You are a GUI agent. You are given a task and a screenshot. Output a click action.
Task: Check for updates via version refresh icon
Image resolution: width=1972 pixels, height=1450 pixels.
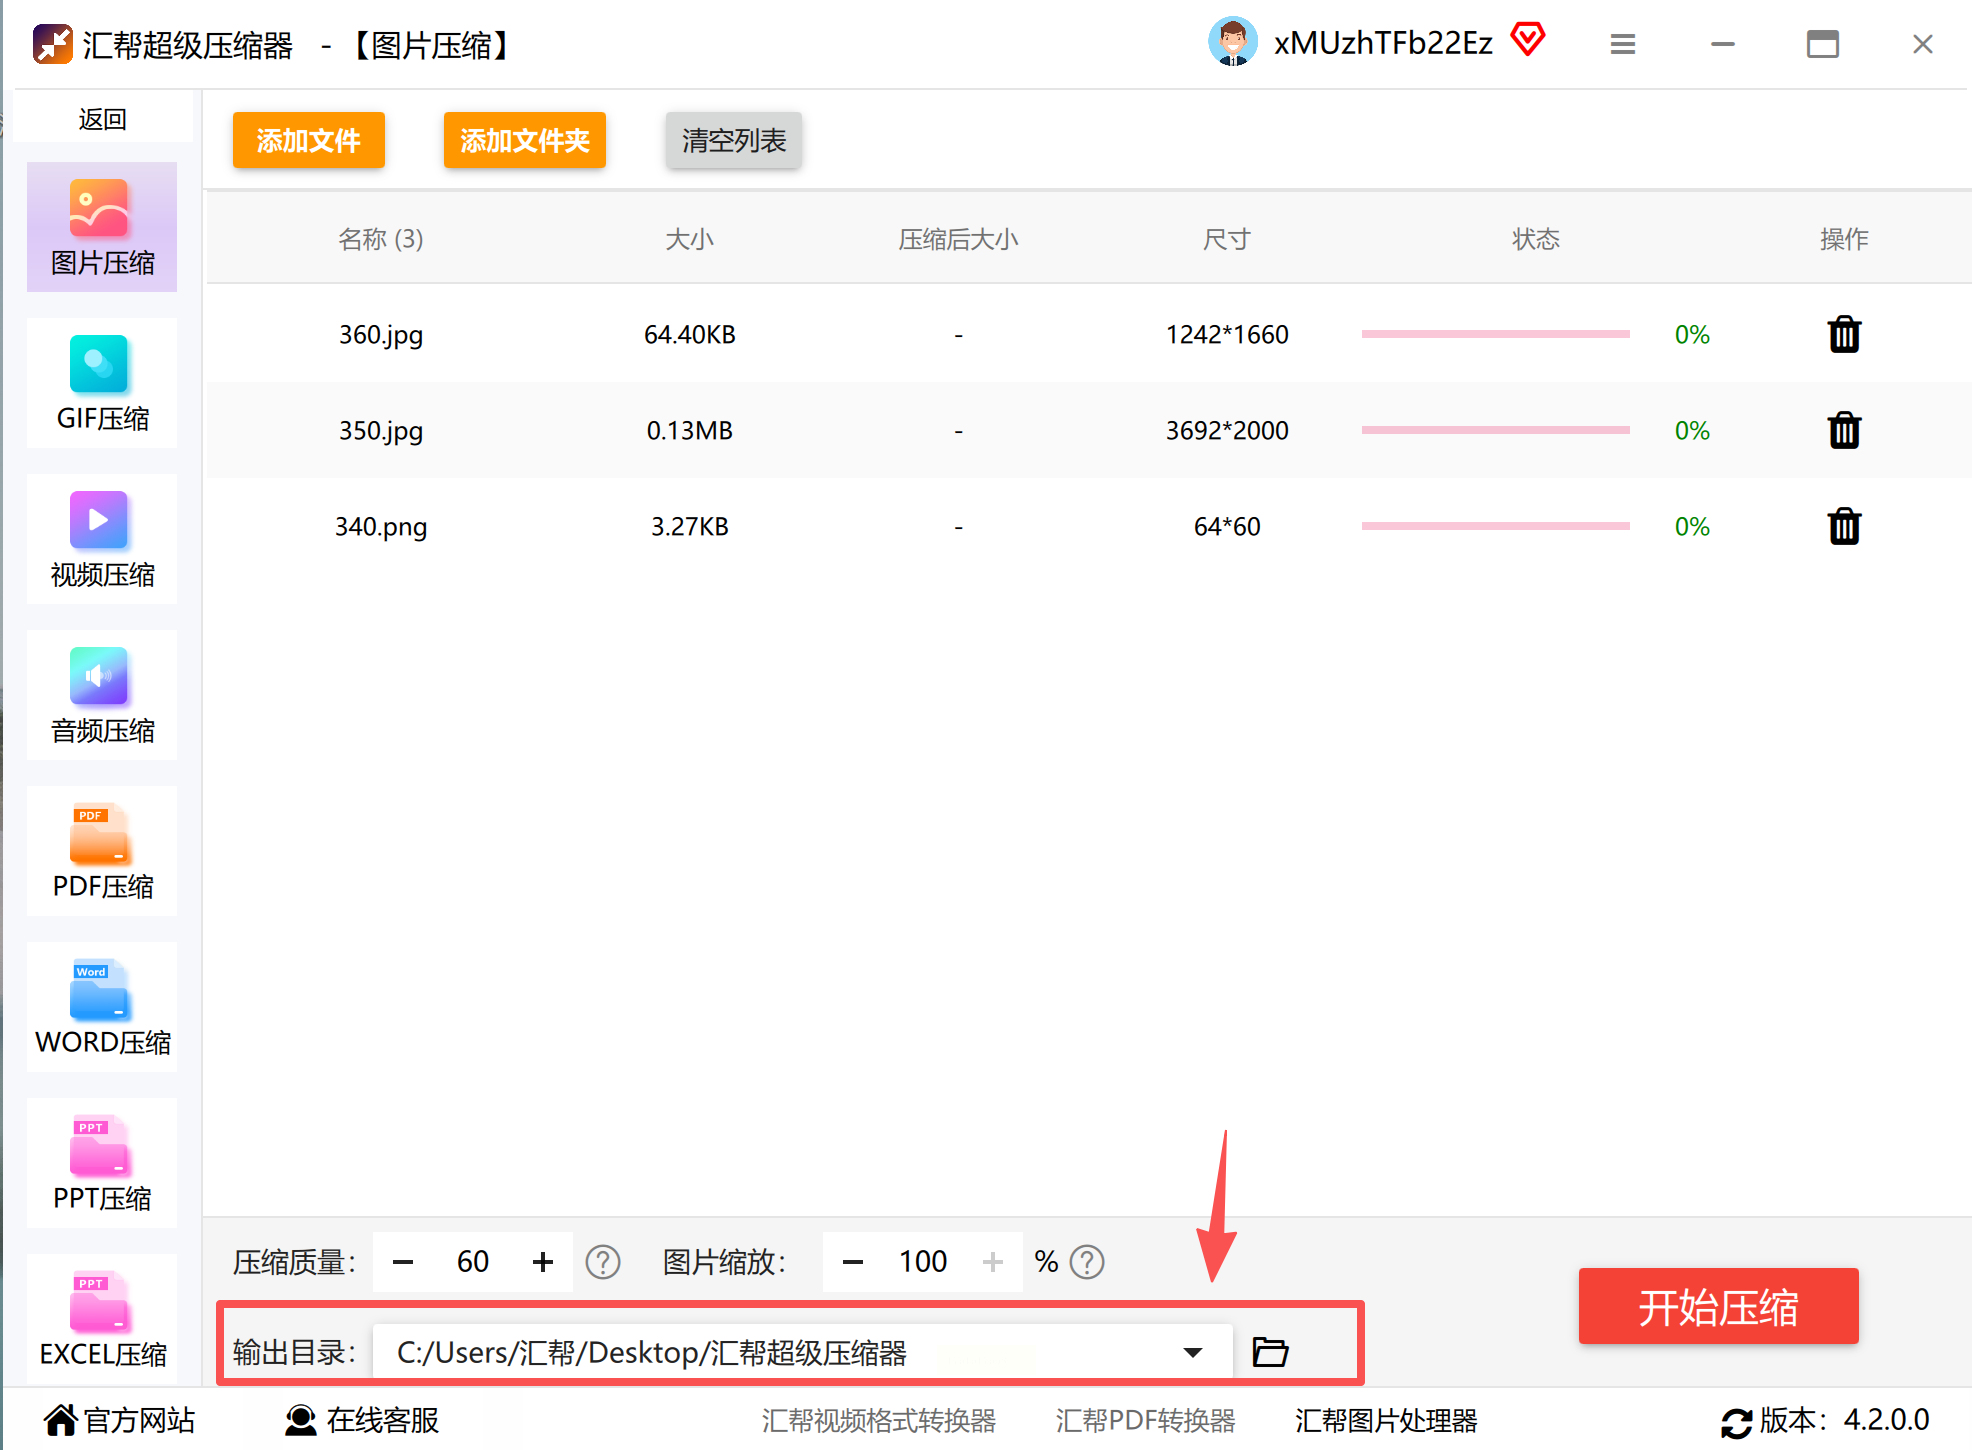(1735, 1421)
